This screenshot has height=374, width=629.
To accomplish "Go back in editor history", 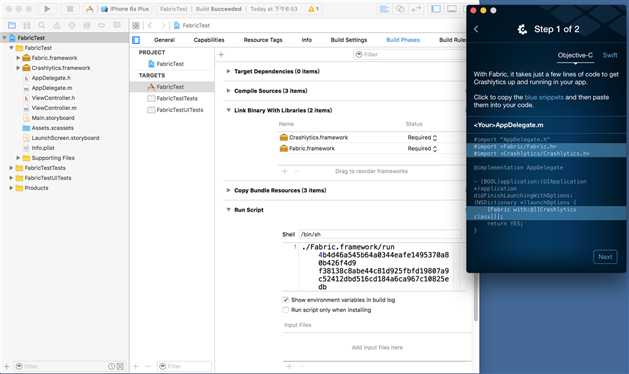I will (x=150, y=25).
